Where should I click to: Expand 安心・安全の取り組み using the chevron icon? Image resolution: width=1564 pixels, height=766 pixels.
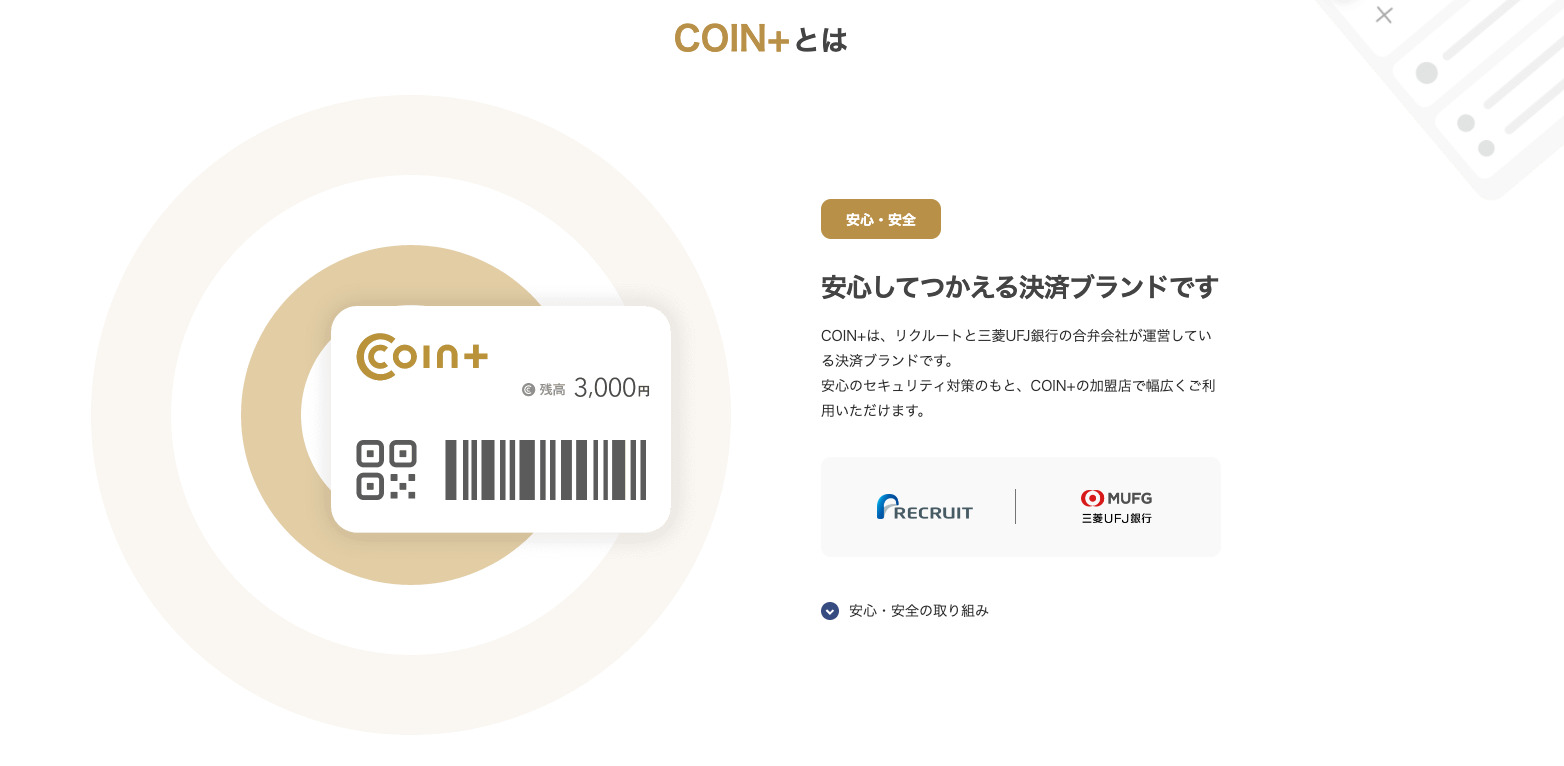[x=830, y=611]
